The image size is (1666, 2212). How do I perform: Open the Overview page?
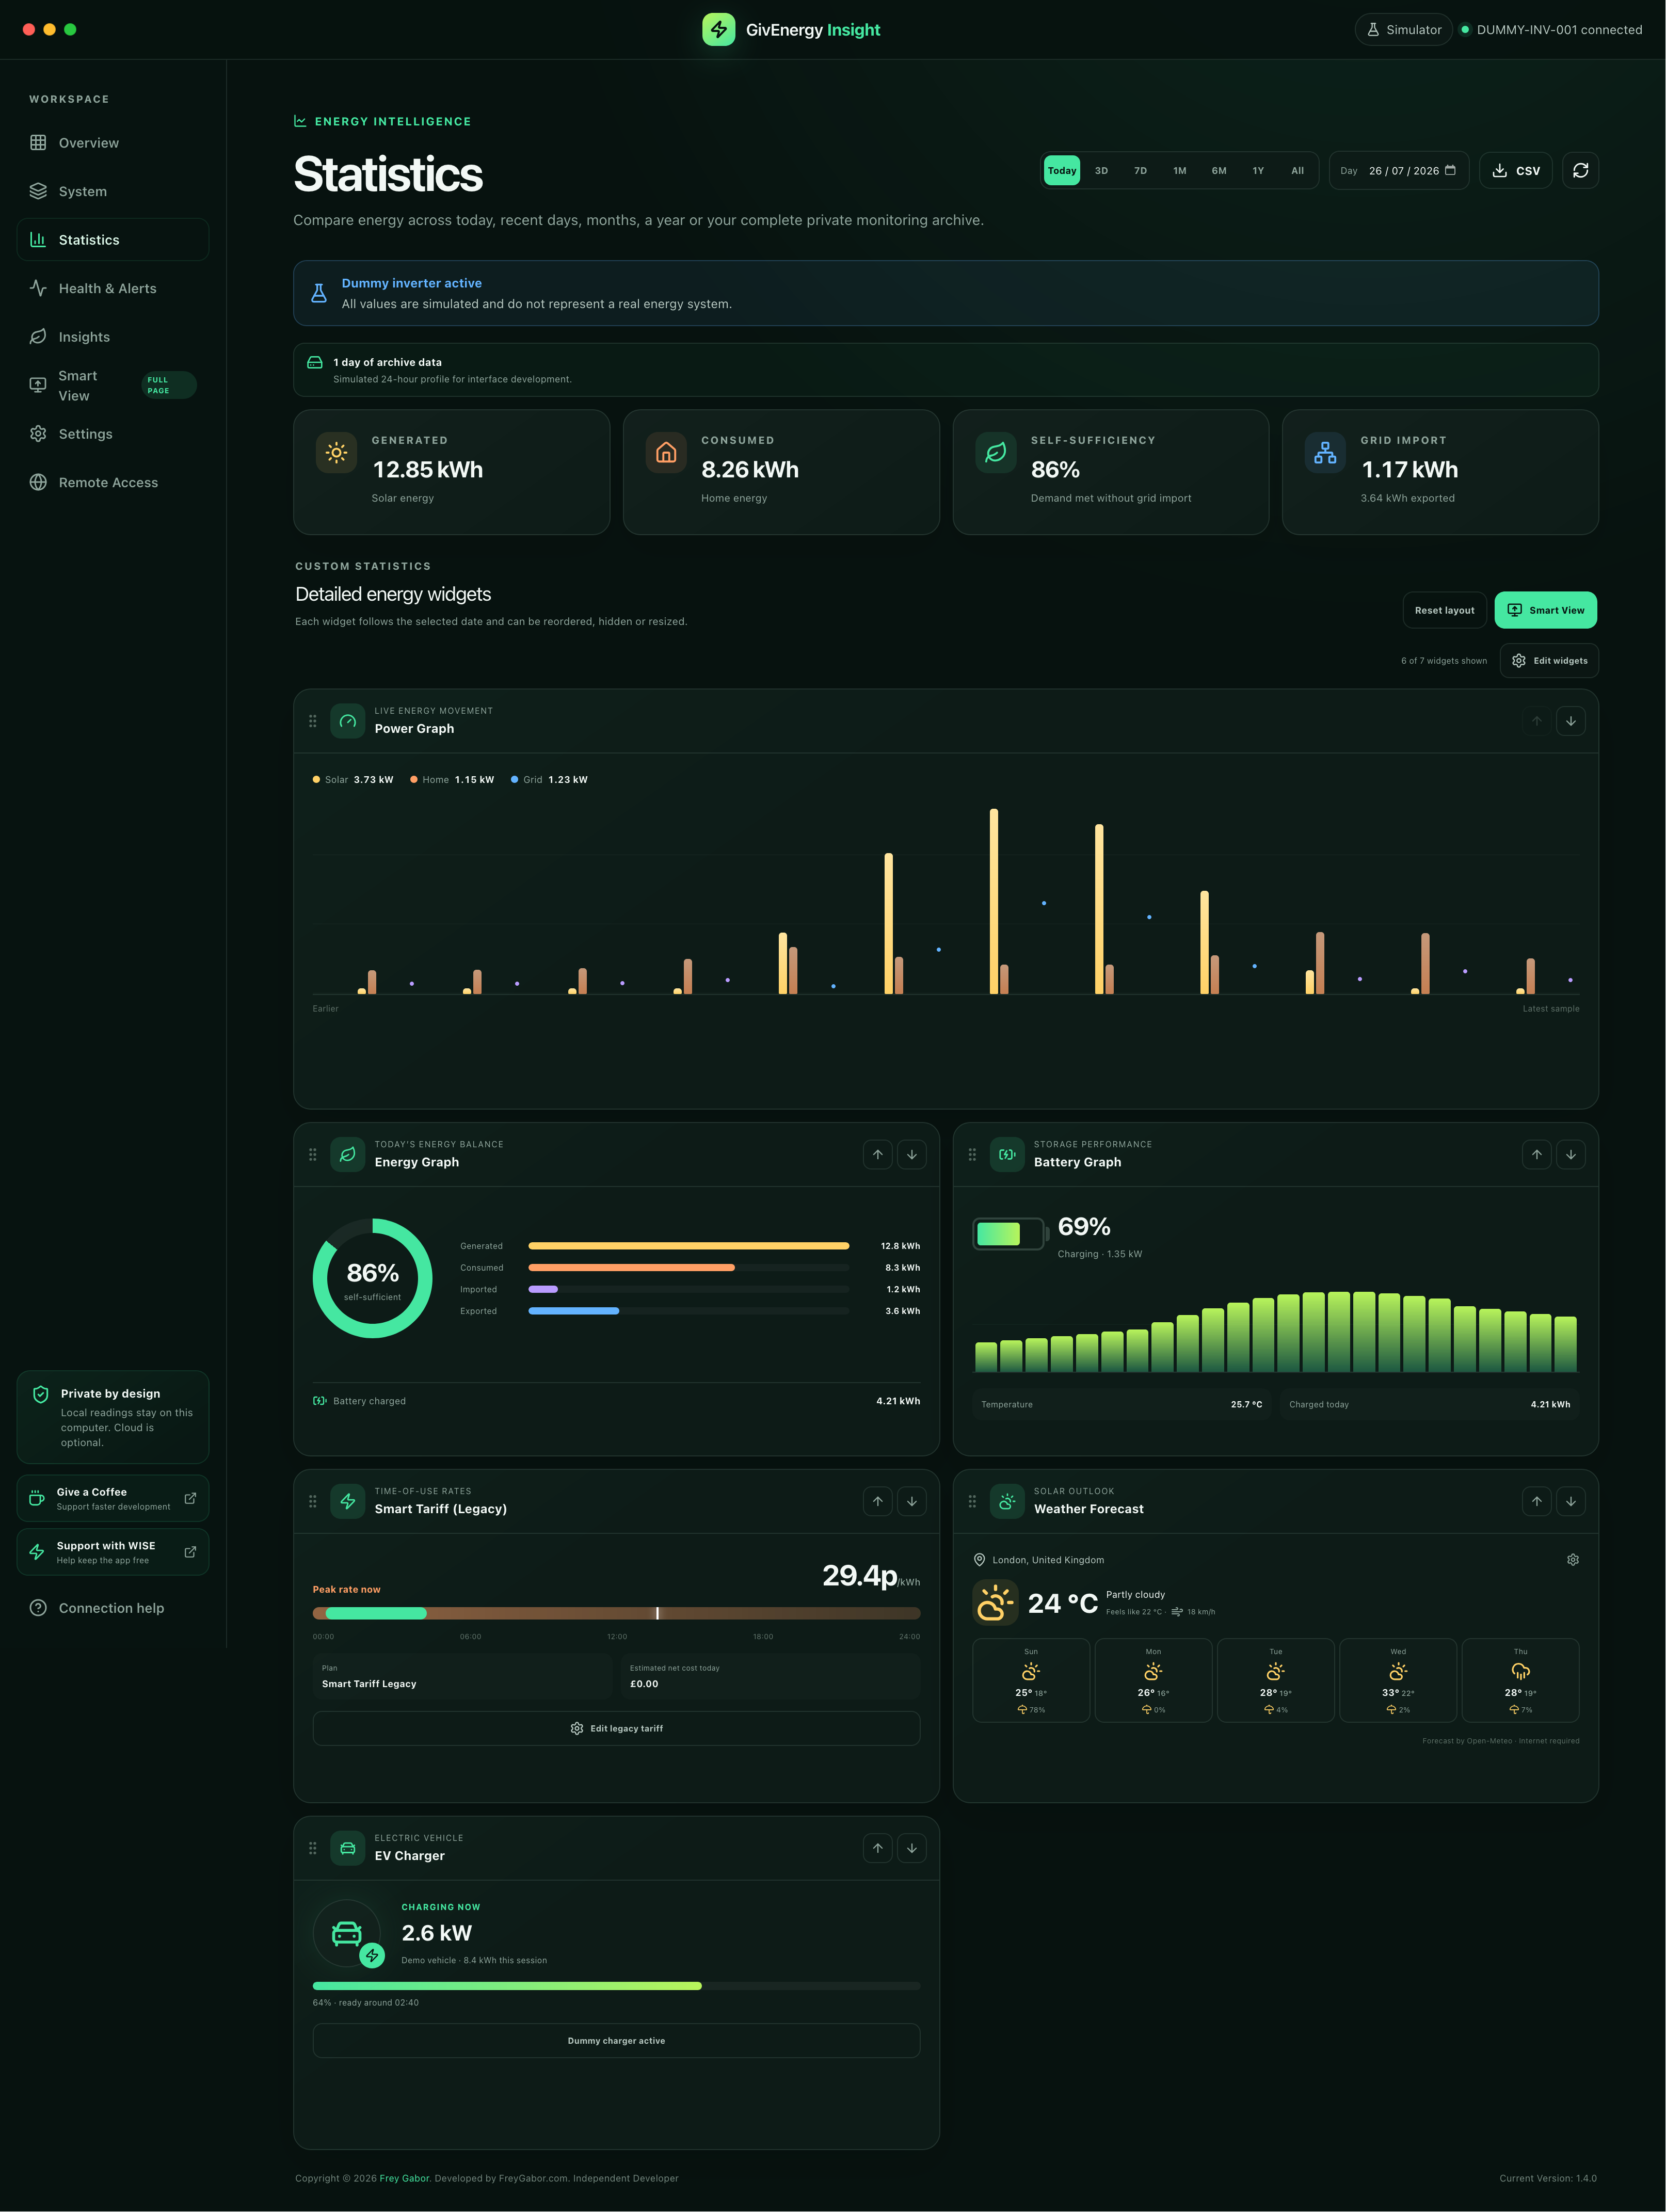pos(113,143)
